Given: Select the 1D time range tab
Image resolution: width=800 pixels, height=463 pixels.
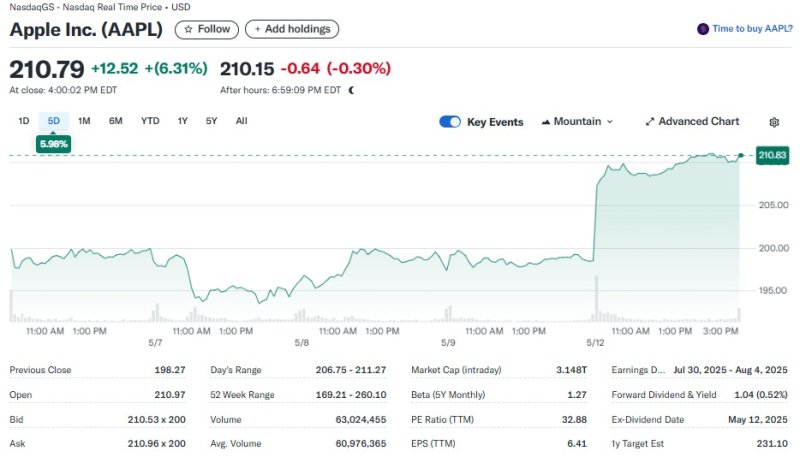Looking at the screenshot, I should (23, 121).
